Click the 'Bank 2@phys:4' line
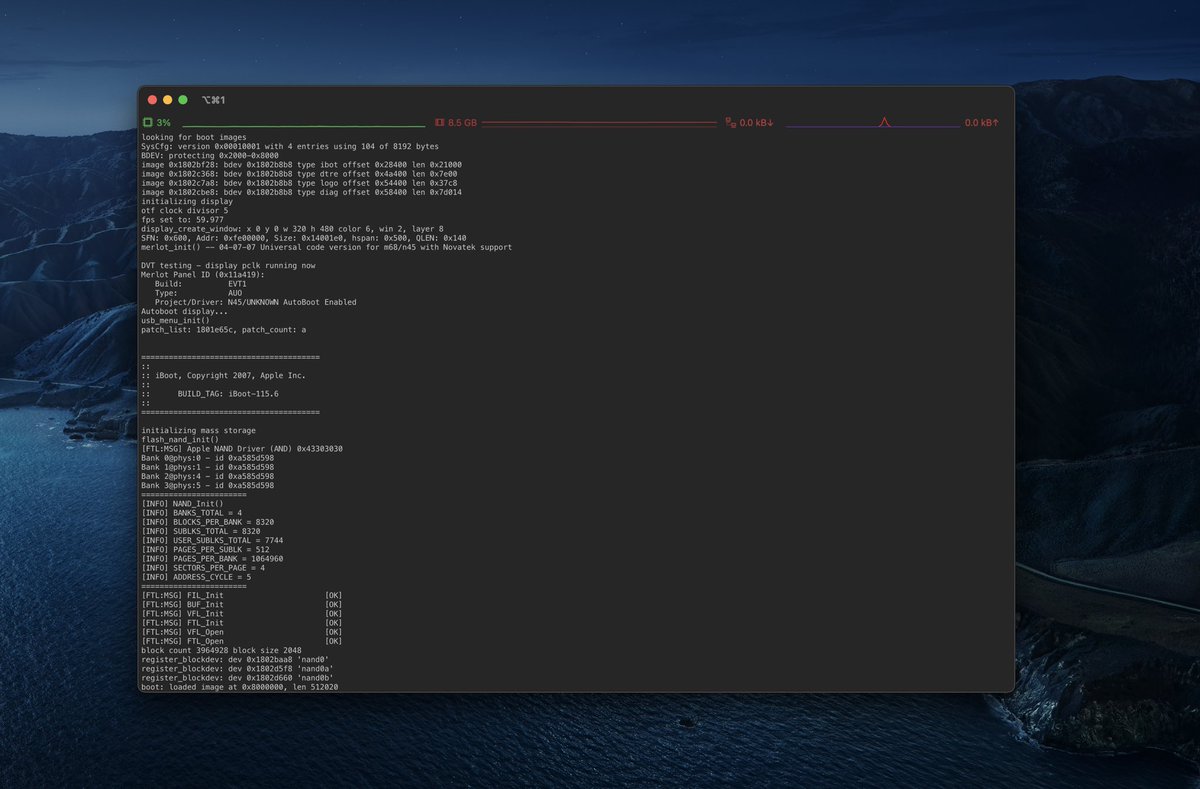 point(208,475)
